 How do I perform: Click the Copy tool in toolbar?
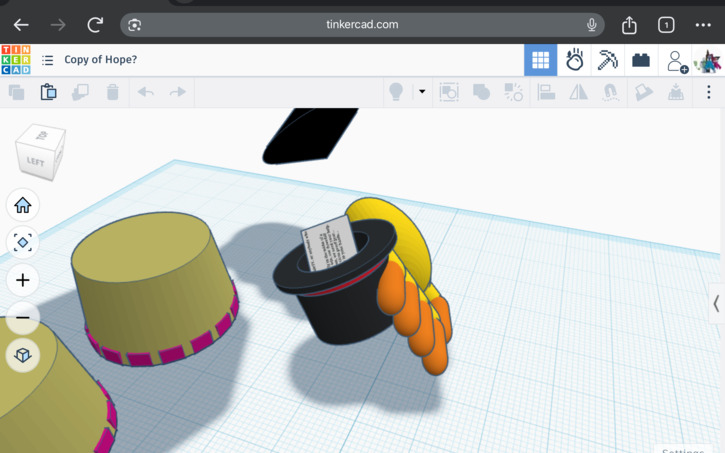pos(17,92)
